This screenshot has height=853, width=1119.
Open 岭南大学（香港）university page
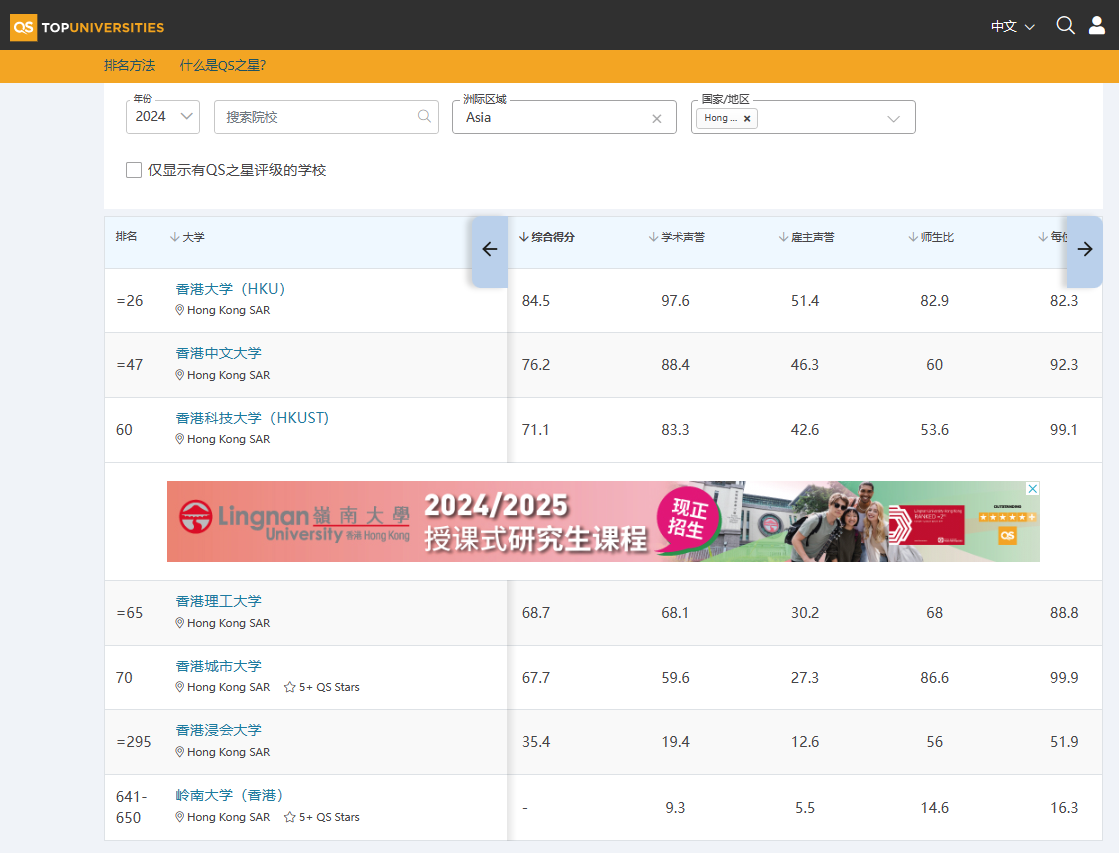pos(230,795)
